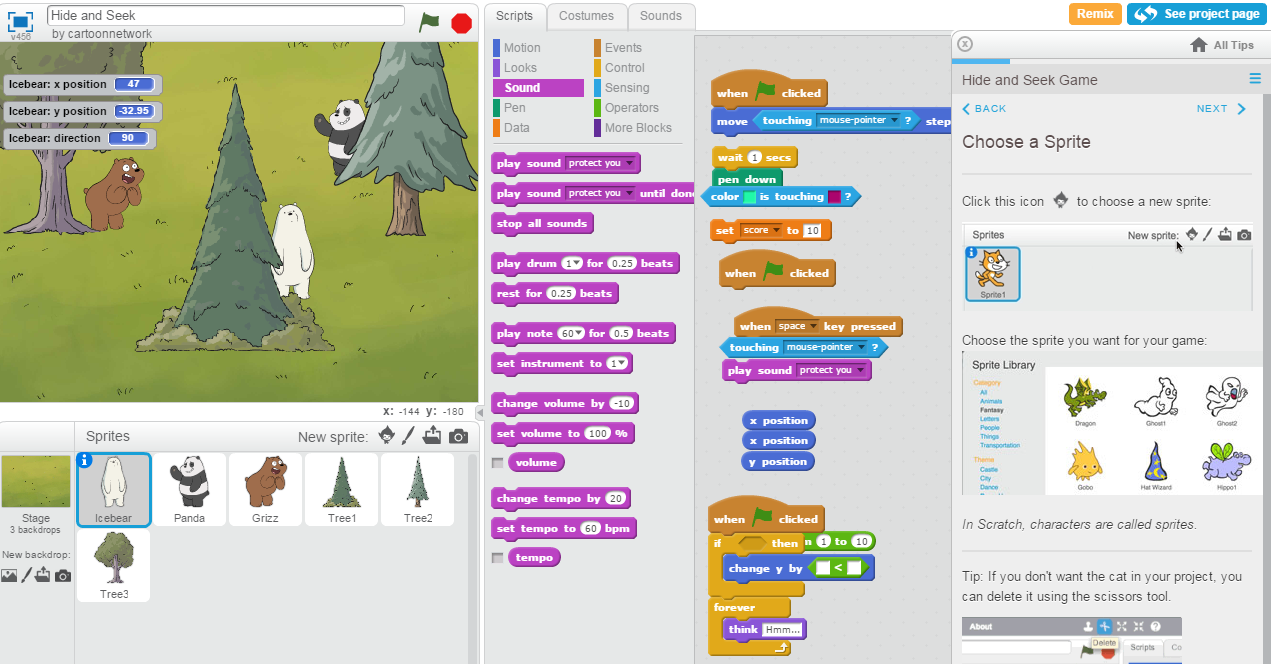Open the Data block category
1271x664 pixels.
517,128
